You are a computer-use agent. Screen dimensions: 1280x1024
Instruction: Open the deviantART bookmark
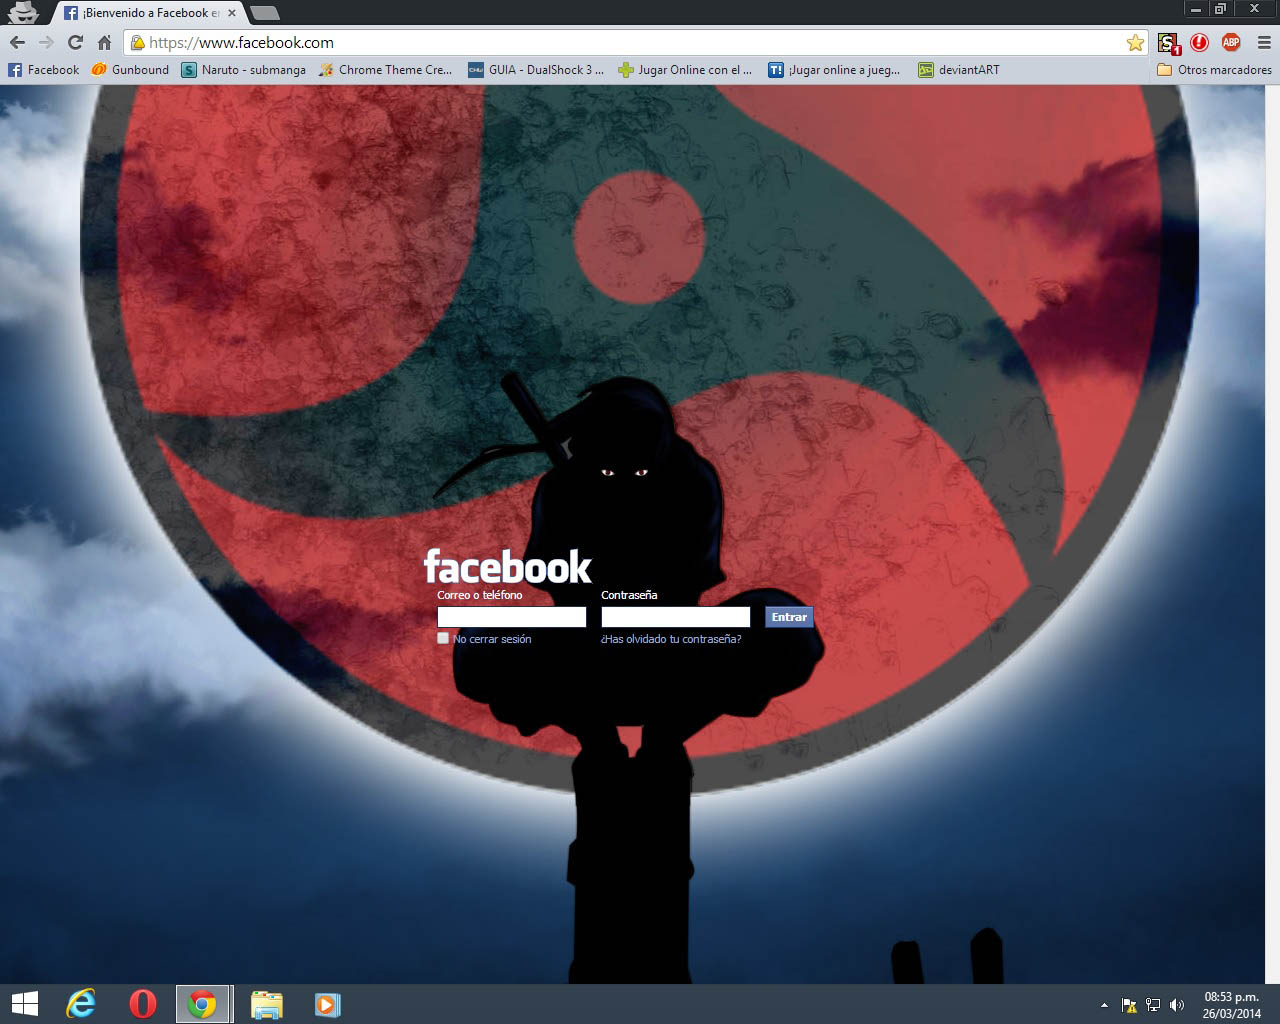pyautogui.click(x=958, y=70)
